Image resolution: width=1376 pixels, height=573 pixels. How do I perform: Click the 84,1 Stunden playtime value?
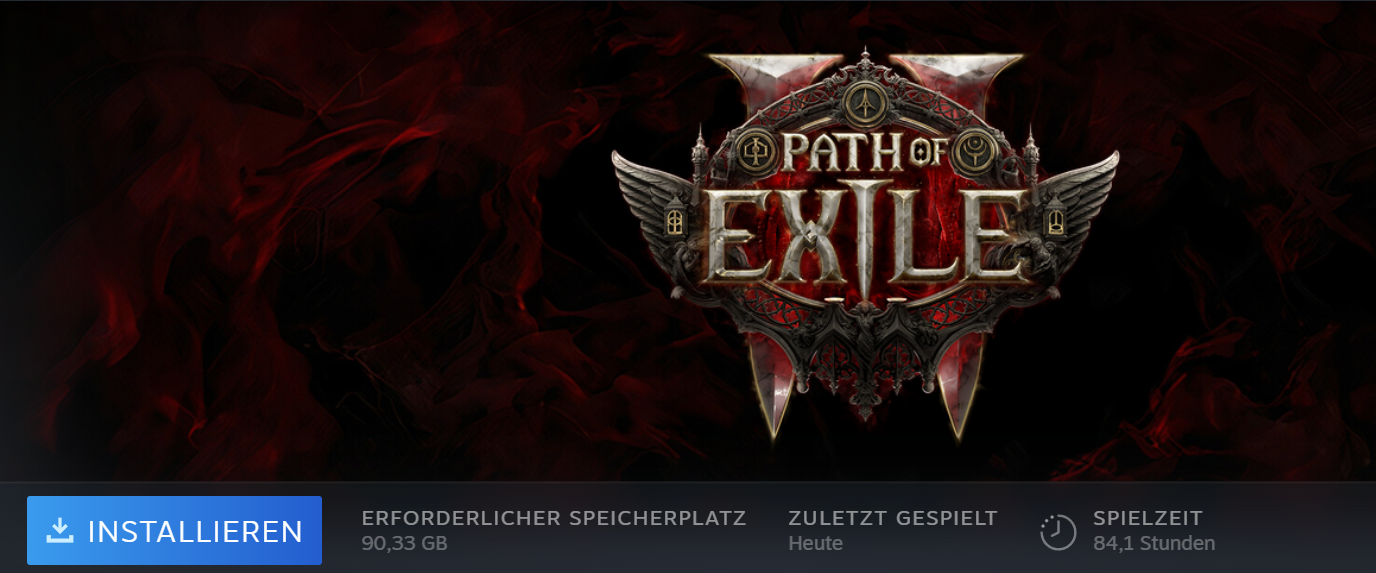click(1154, 544)
